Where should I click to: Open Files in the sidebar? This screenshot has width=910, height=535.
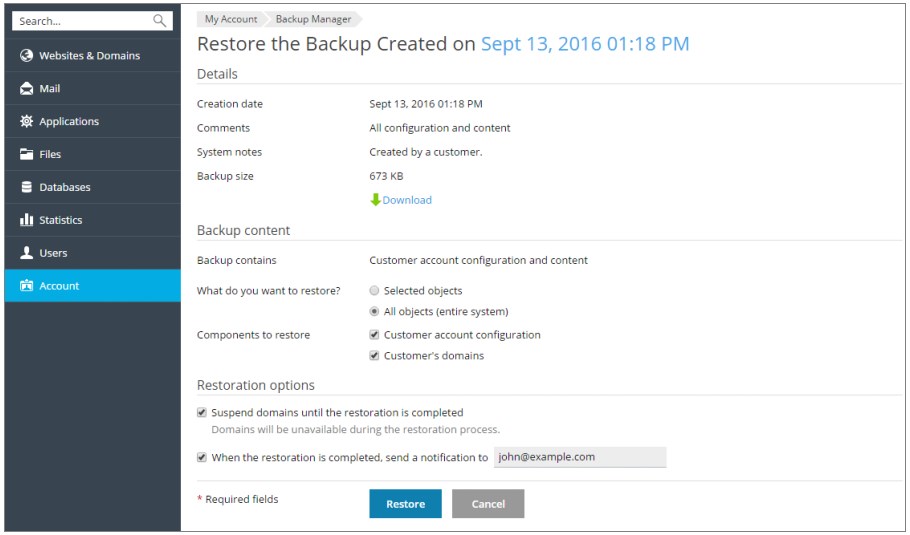[92, 154]
